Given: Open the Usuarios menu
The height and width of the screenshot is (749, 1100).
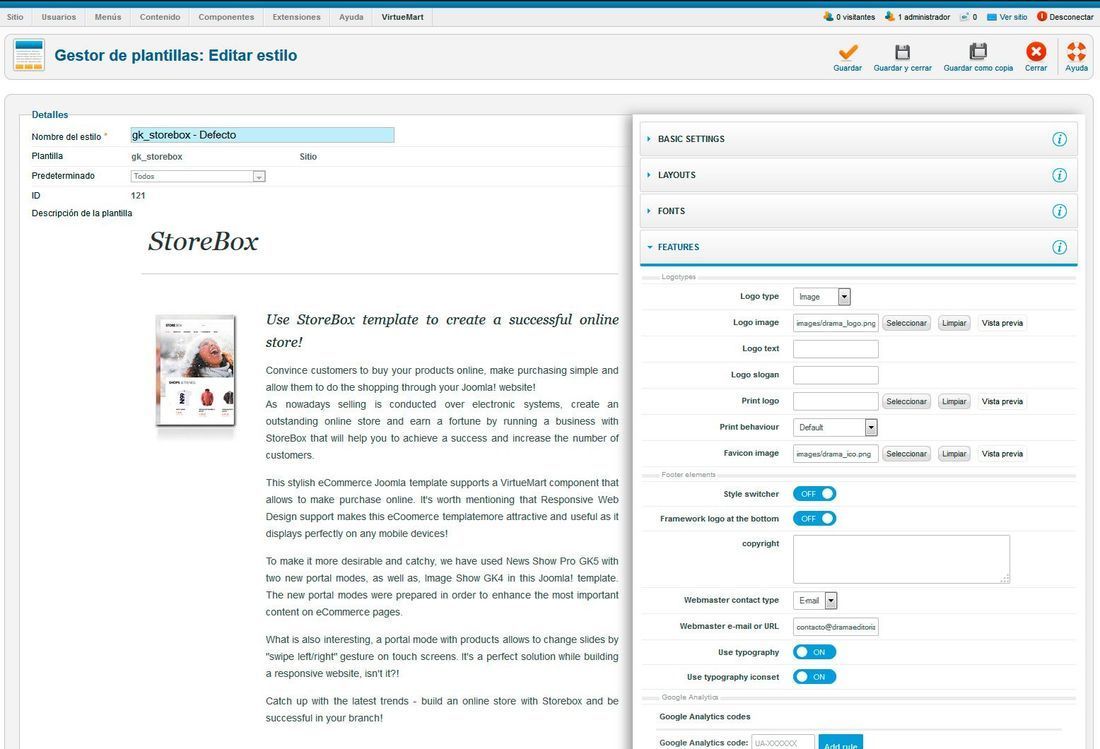Looking at the screenshot, I should [x=59, y=17].
